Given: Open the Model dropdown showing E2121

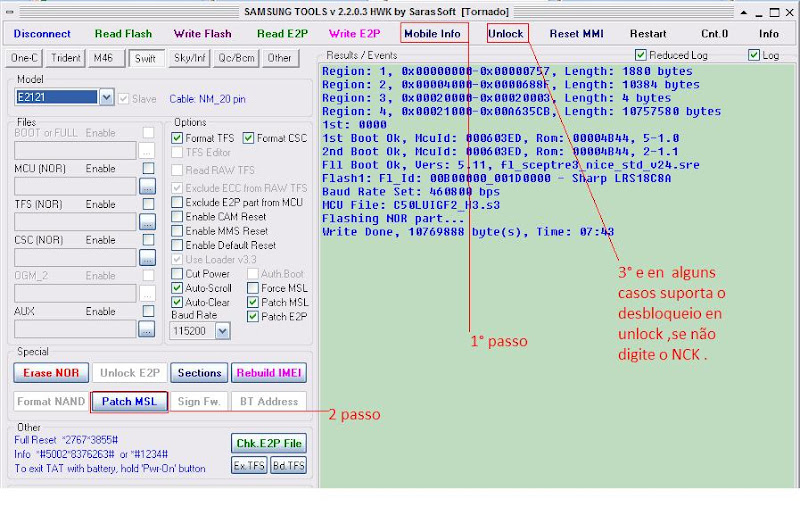Looking at the screenshot, I should [x=106, y=97].
